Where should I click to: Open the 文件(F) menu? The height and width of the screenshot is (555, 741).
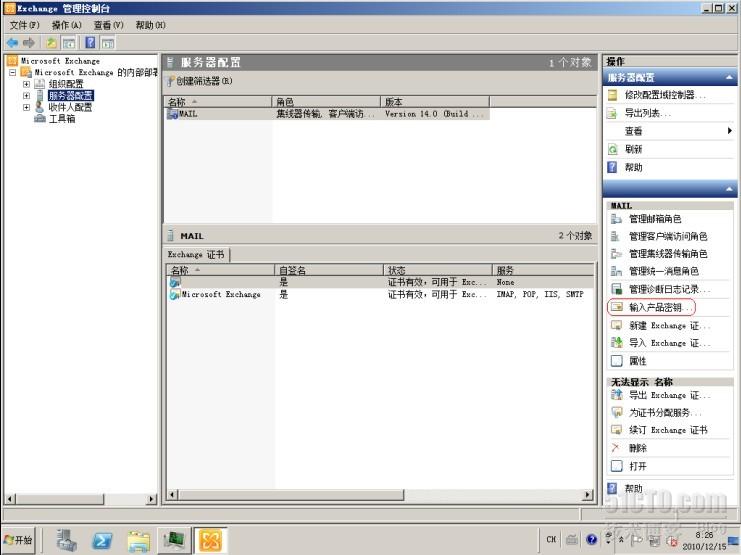click(x=25, y=25)
